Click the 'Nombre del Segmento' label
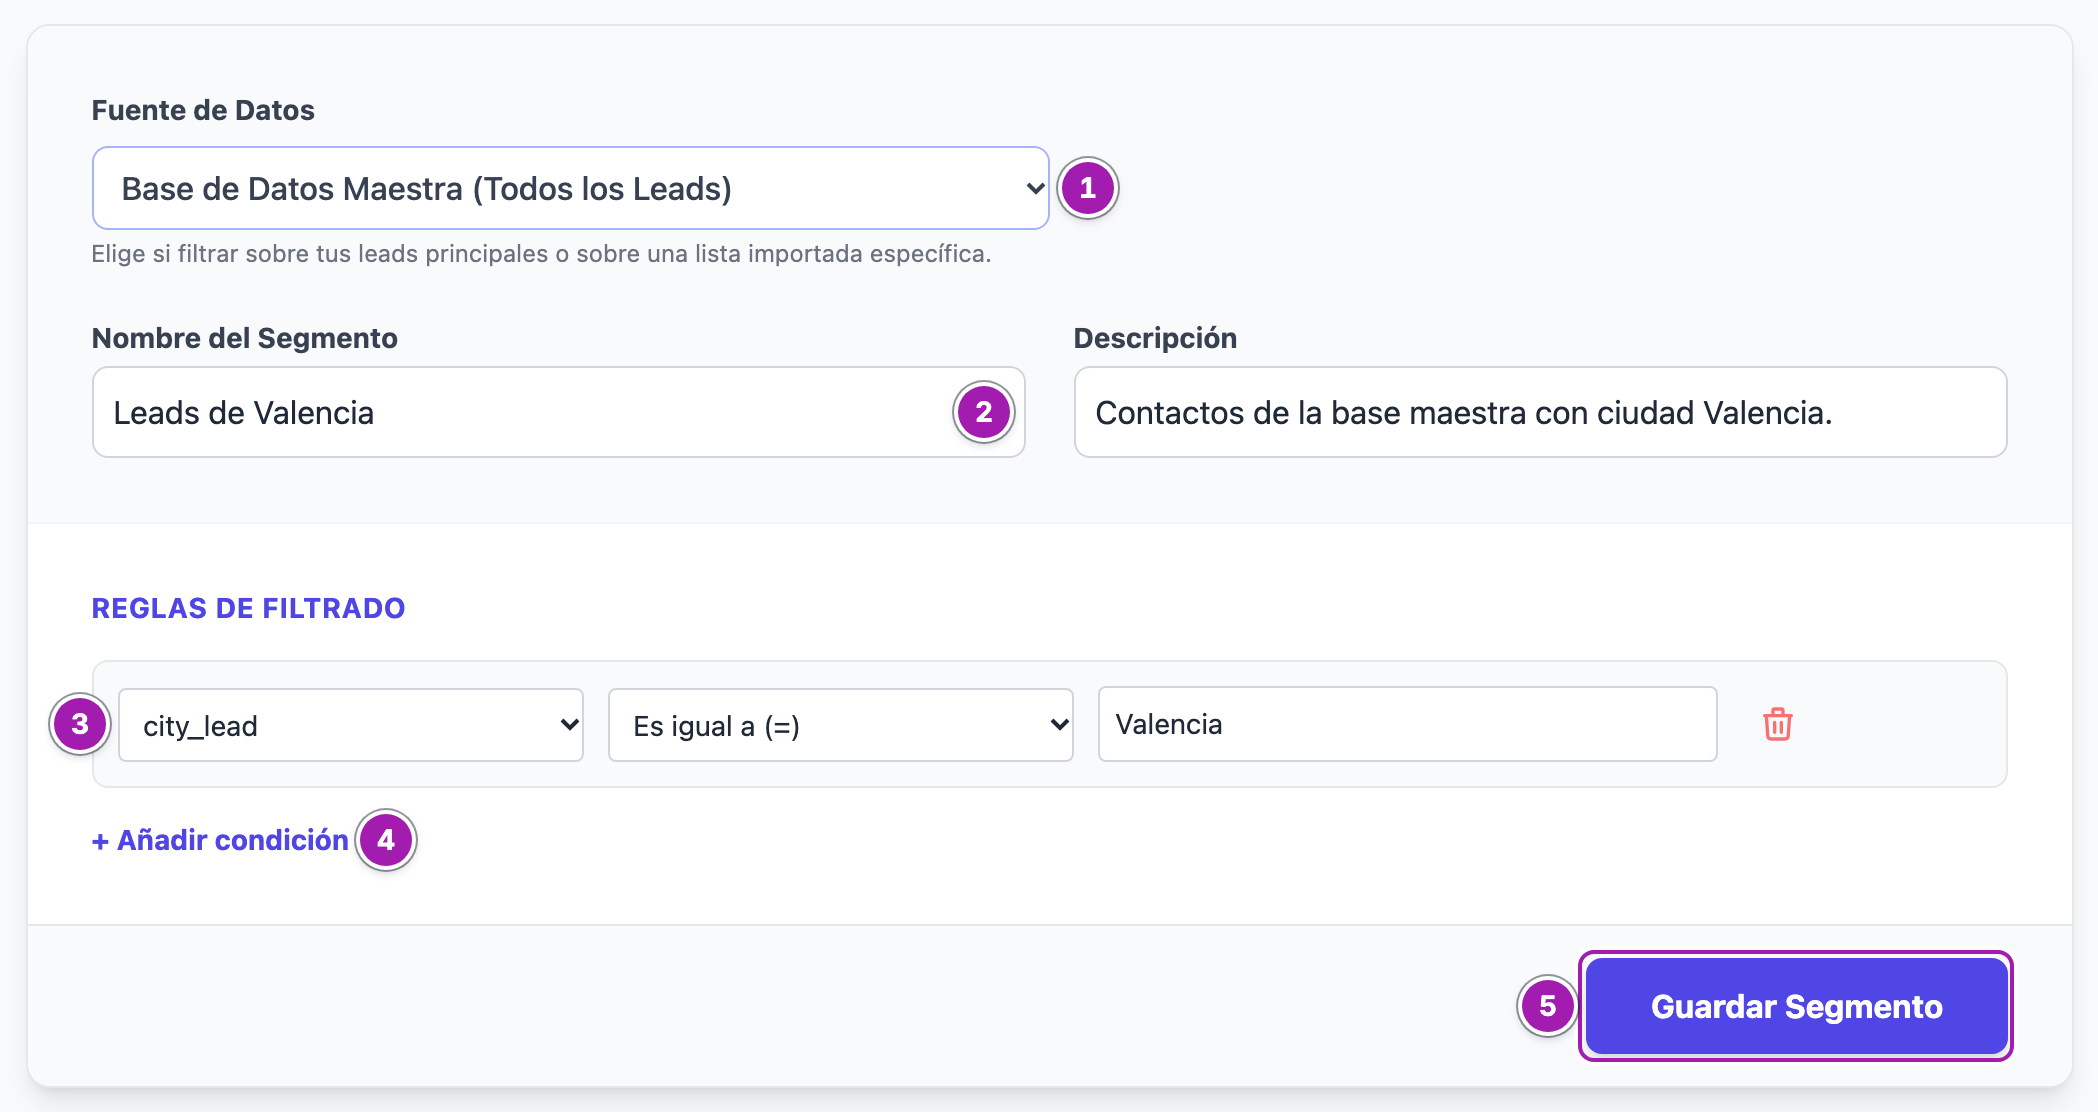Screen dimensions: 2098x1112 [x=245, y=338]
